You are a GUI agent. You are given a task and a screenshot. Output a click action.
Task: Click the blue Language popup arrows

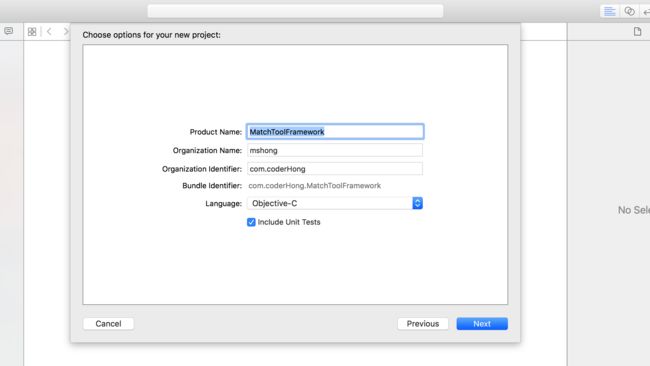point(417,203)
